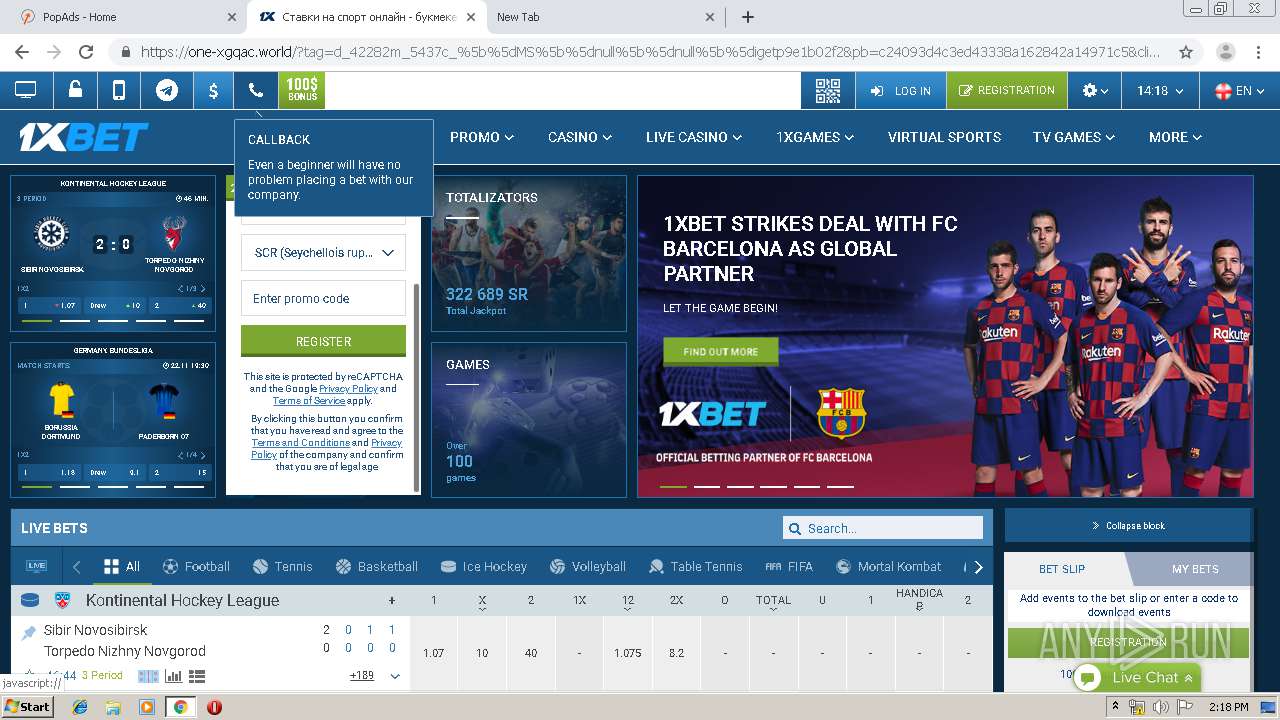Click the REGISTRATION button in top bar
Viewport: 1280px width, 720px height.
(x=1007, y=91)
